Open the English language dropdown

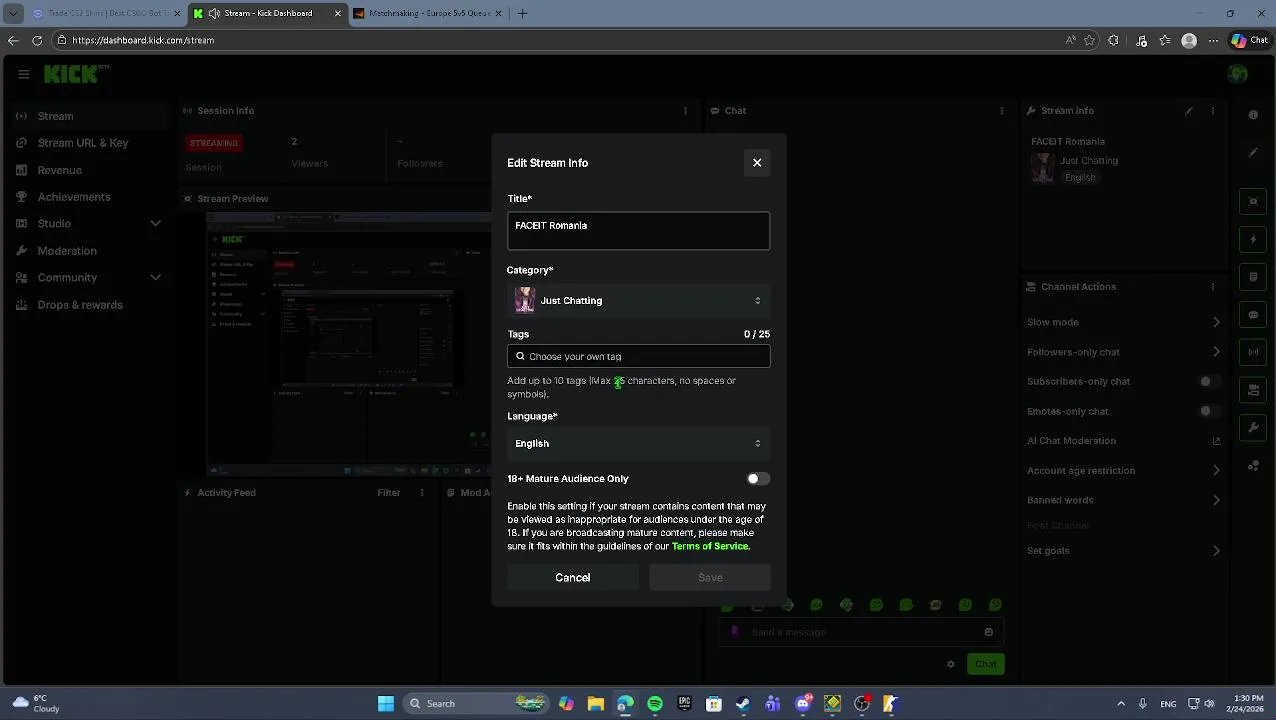(x=638, y=443)
